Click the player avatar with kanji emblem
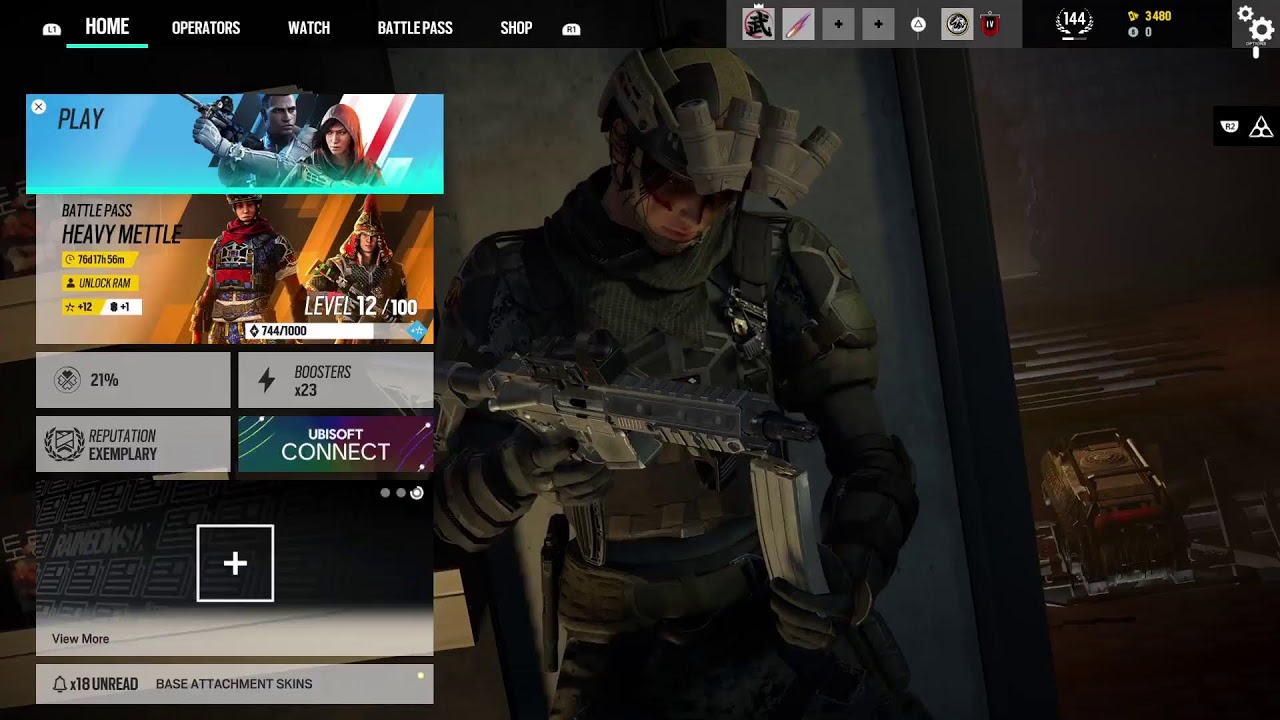 pos(758,24)
